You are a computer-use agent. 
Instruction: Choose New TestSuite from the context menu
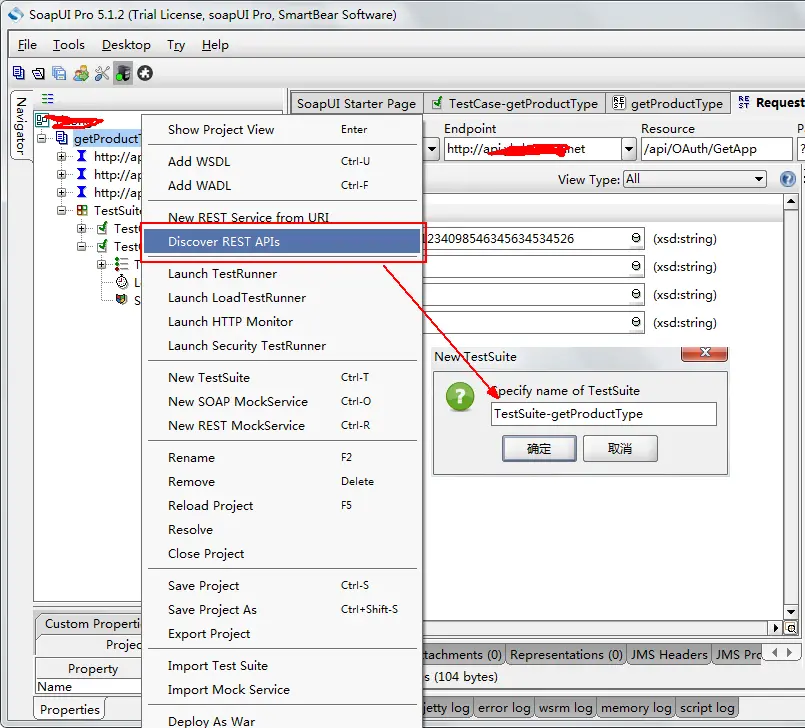click(282, 377)
